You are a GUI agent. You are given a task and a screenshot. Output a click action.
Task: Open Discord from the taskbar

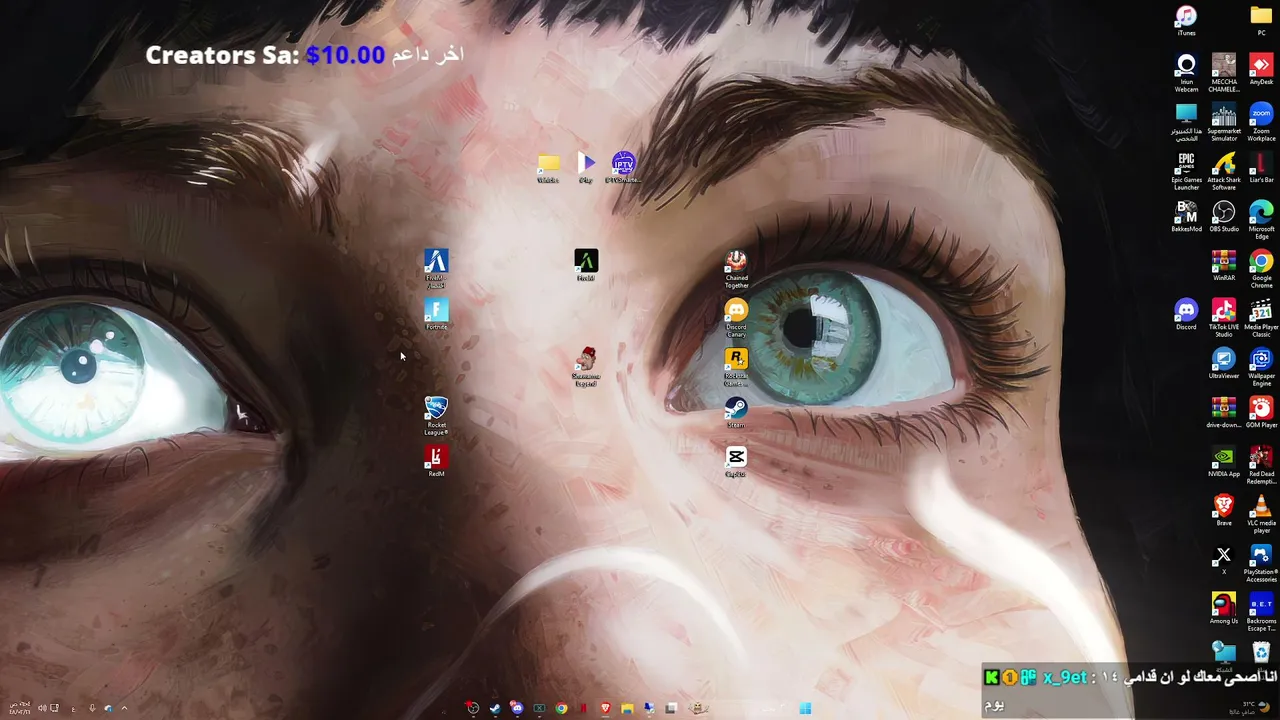[516, 709]
